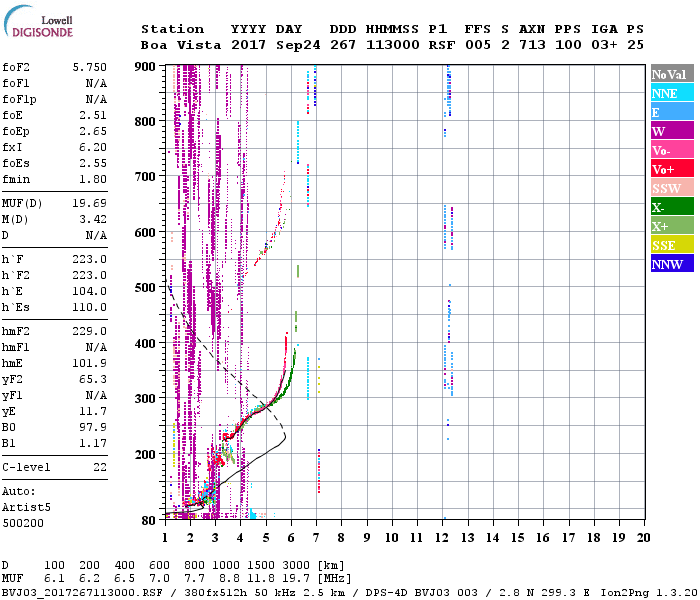
Task: Click the Vo+ red legend entry
Action: point(668,169)
